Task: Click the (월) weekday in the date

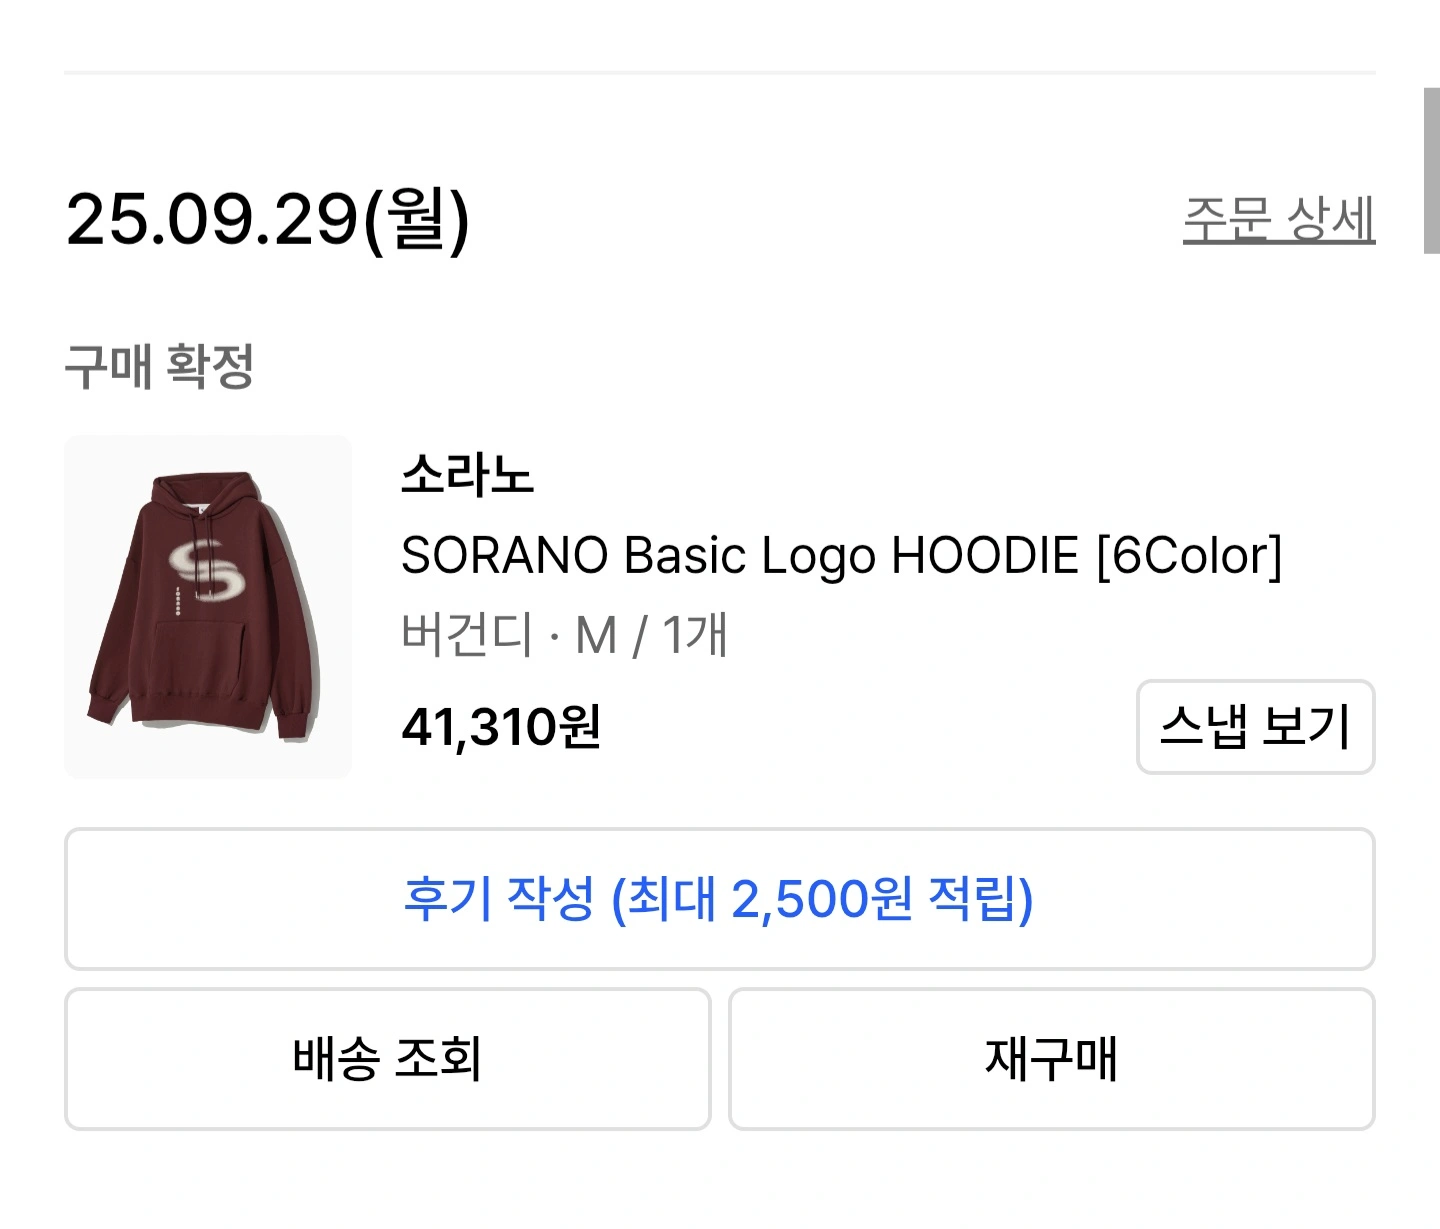Action: click(416, 219)
